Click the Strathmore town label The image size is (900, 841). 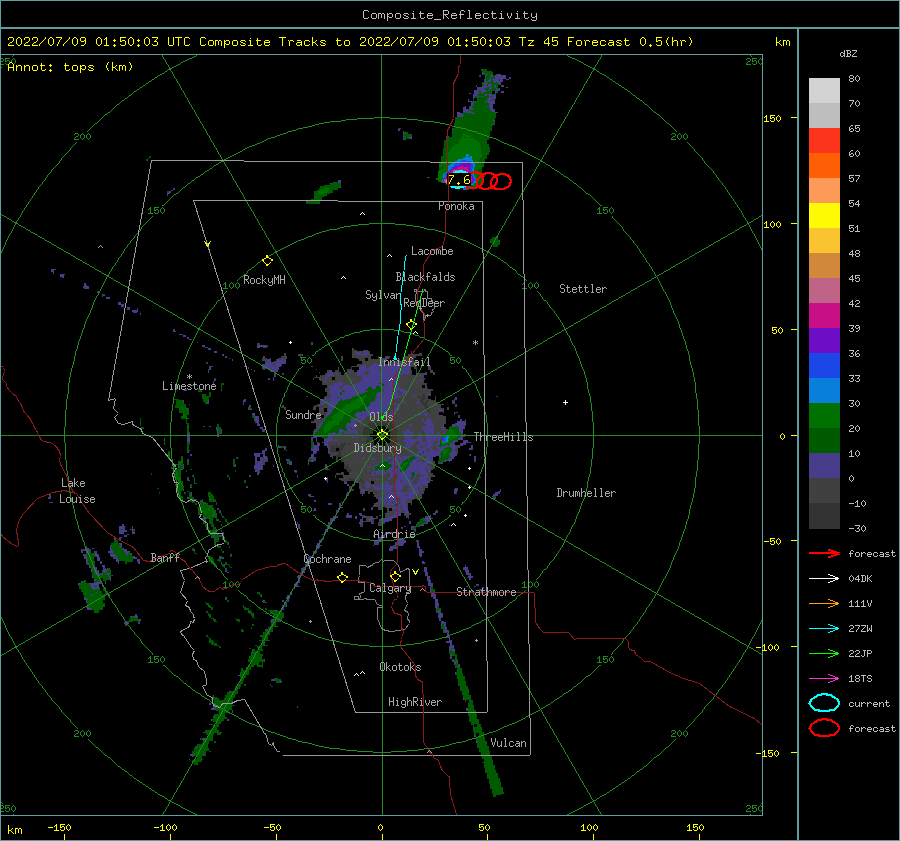coord(486,592)
